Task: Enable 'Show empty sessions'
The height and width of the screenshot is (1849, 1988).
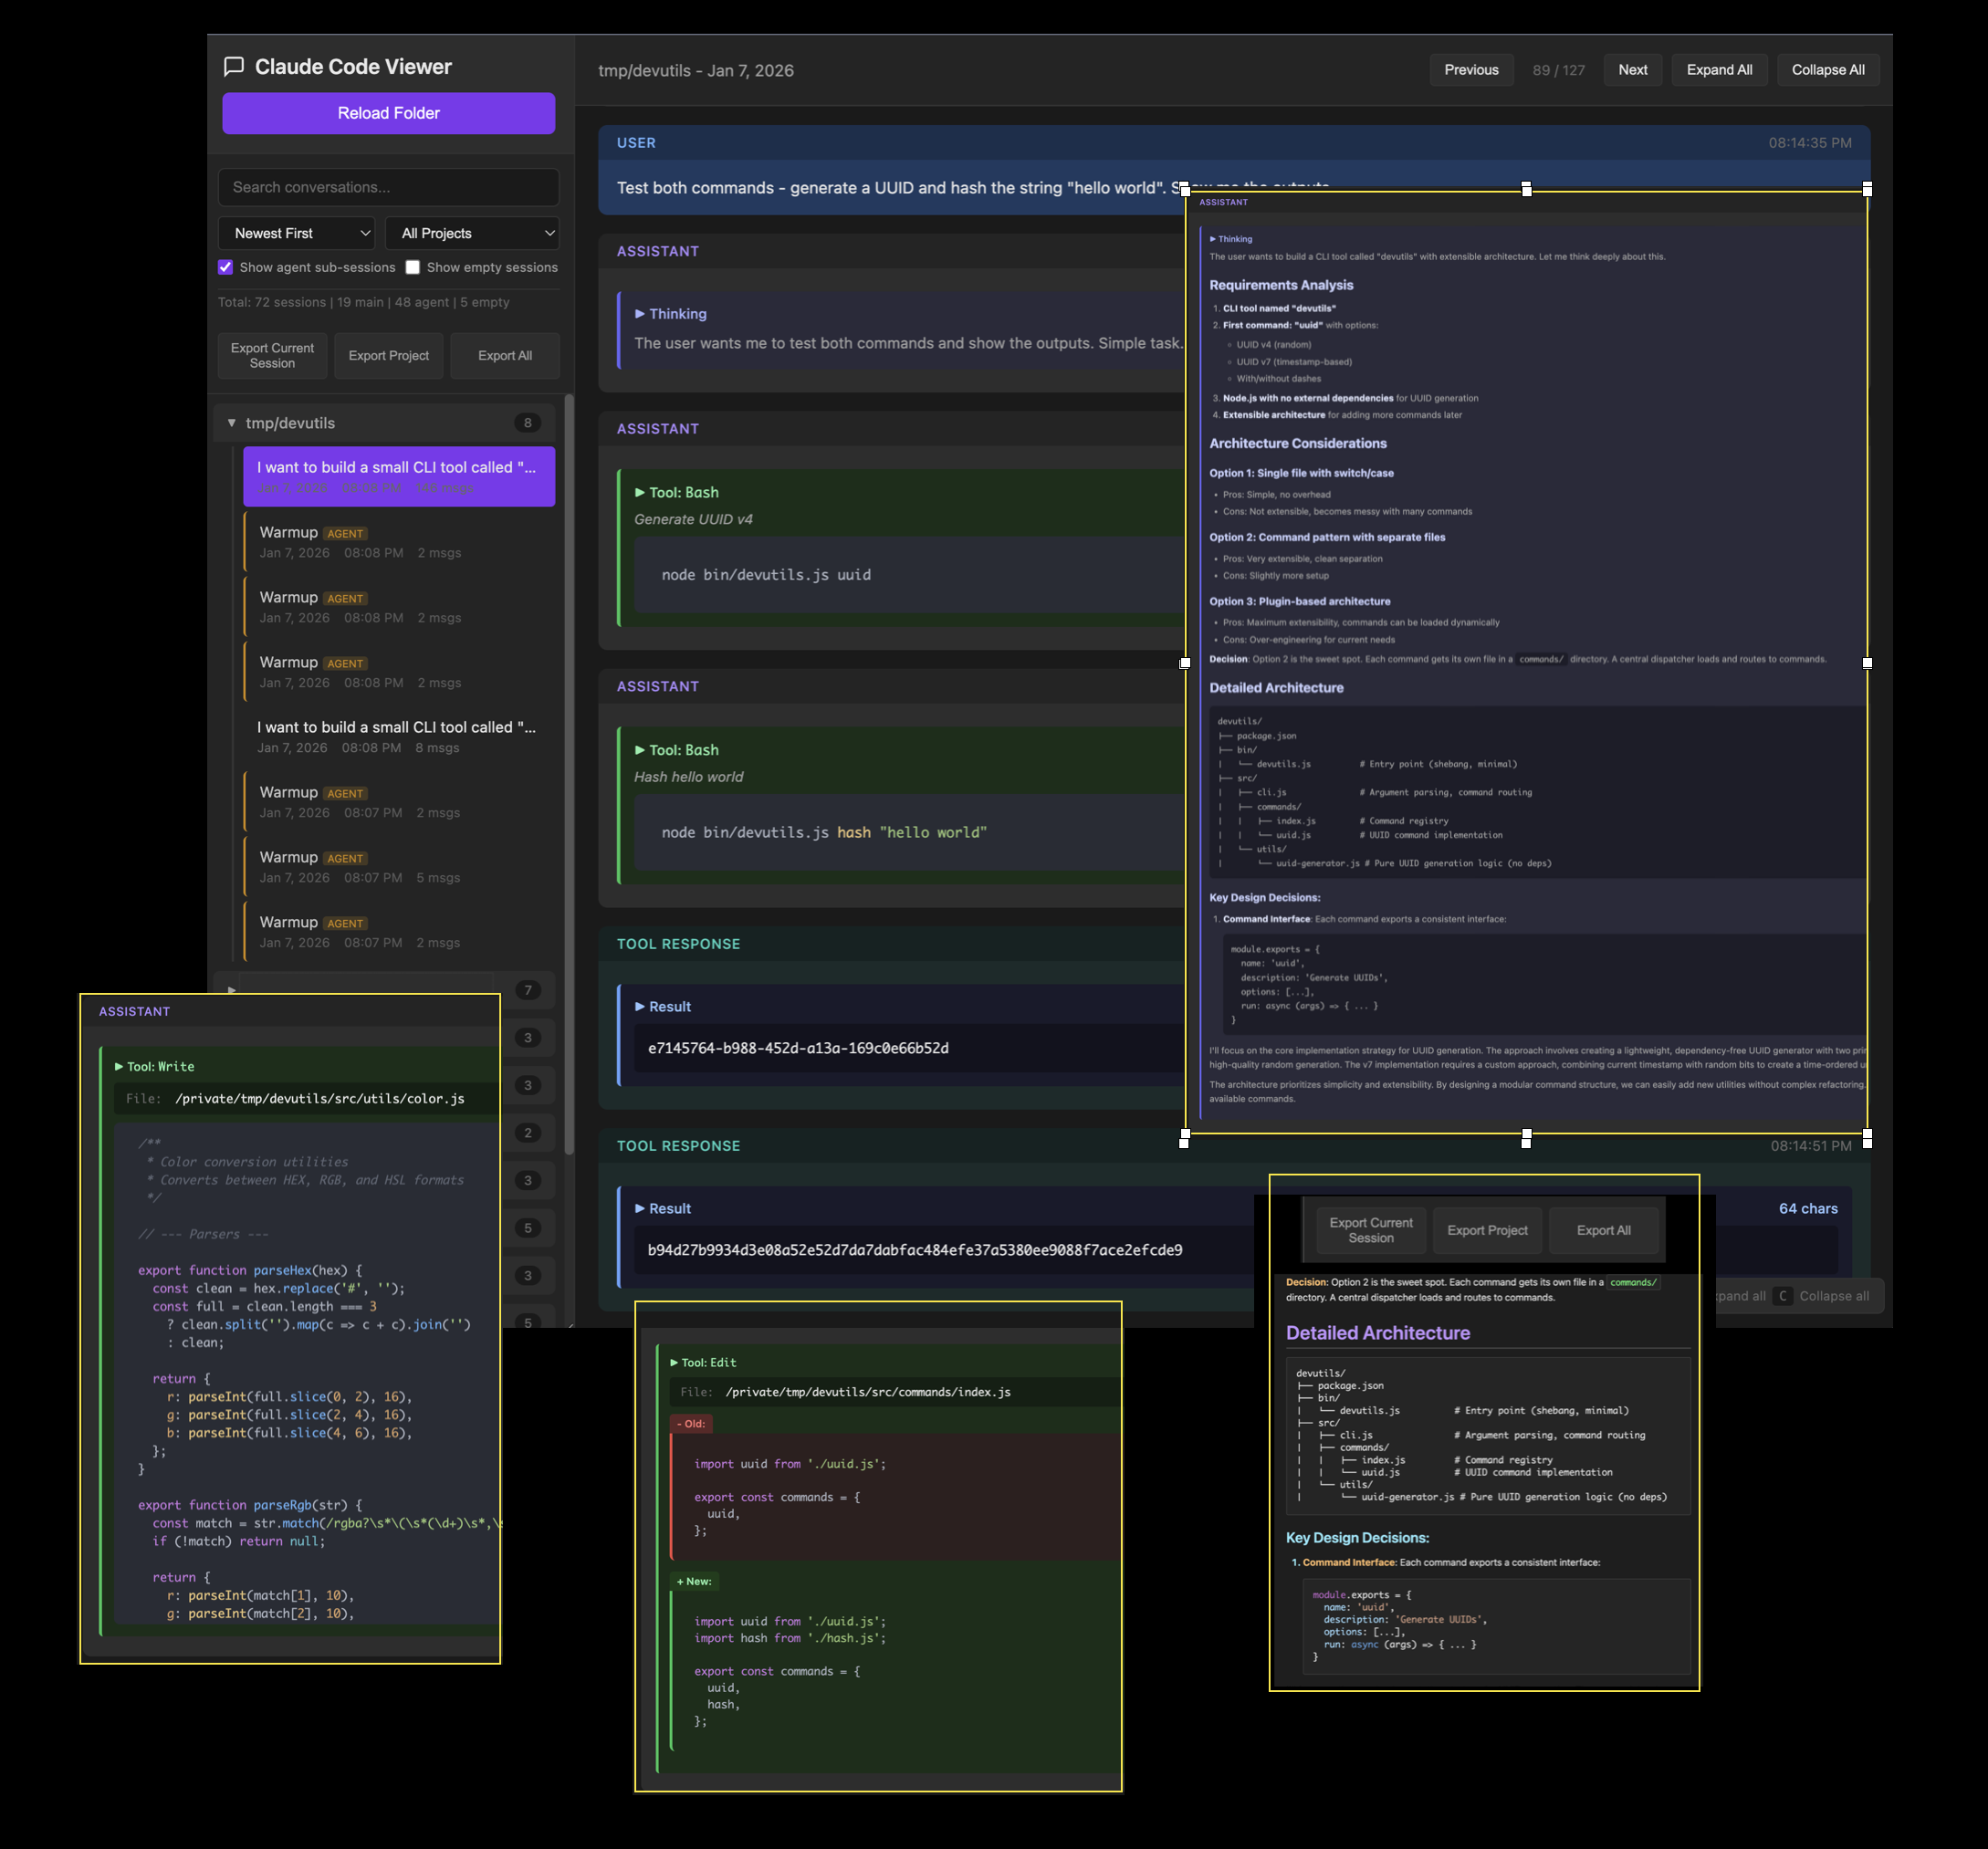Action: click(x=413, y=267)
